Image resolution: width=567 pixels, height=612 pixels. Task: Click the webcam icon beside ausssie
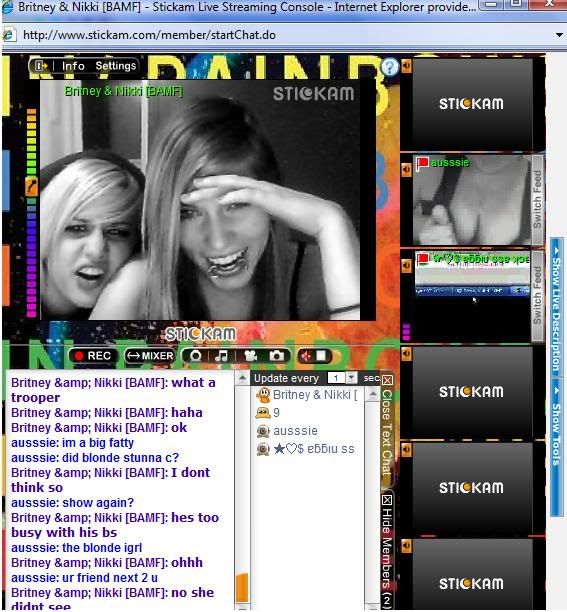263,431
